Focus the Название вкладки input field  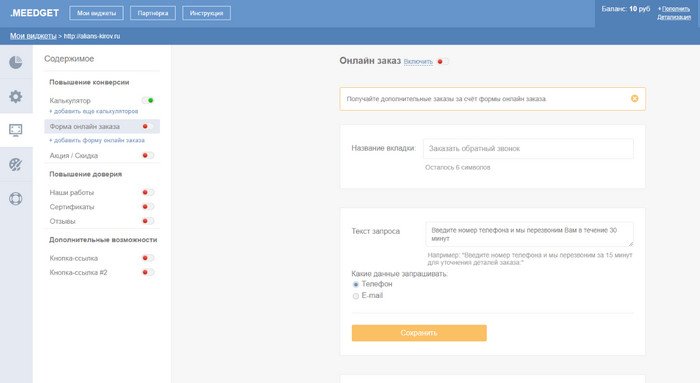pos(528,149)
